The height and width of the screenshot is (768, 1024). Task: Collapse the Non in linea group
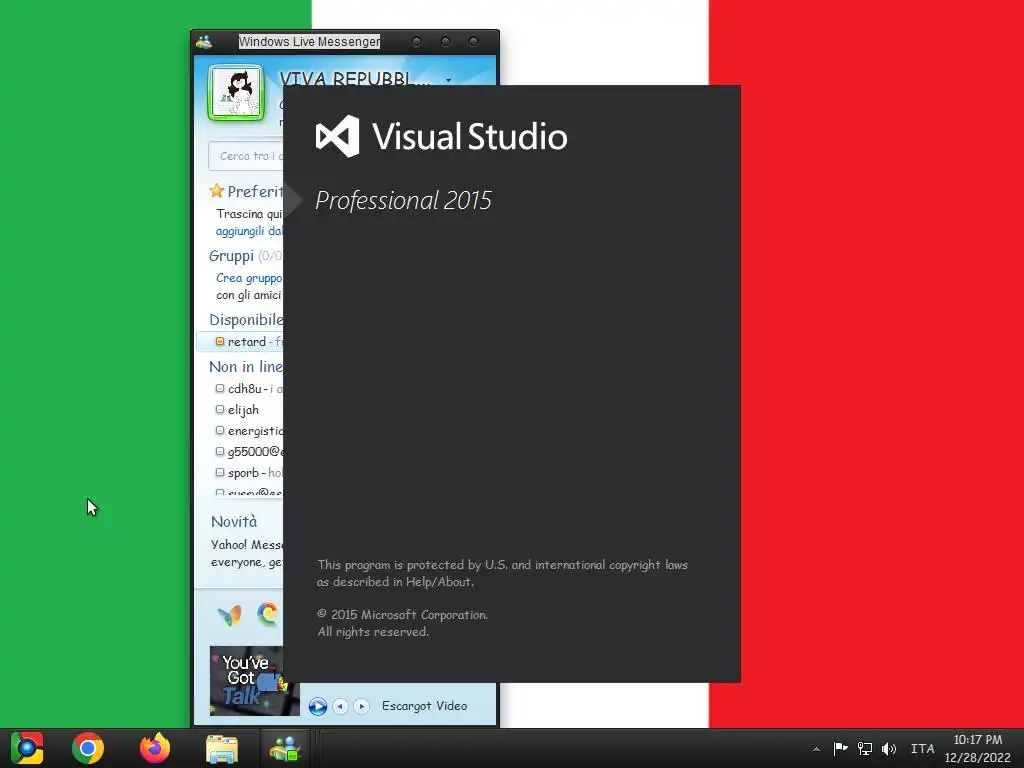(x=246, y=366)
